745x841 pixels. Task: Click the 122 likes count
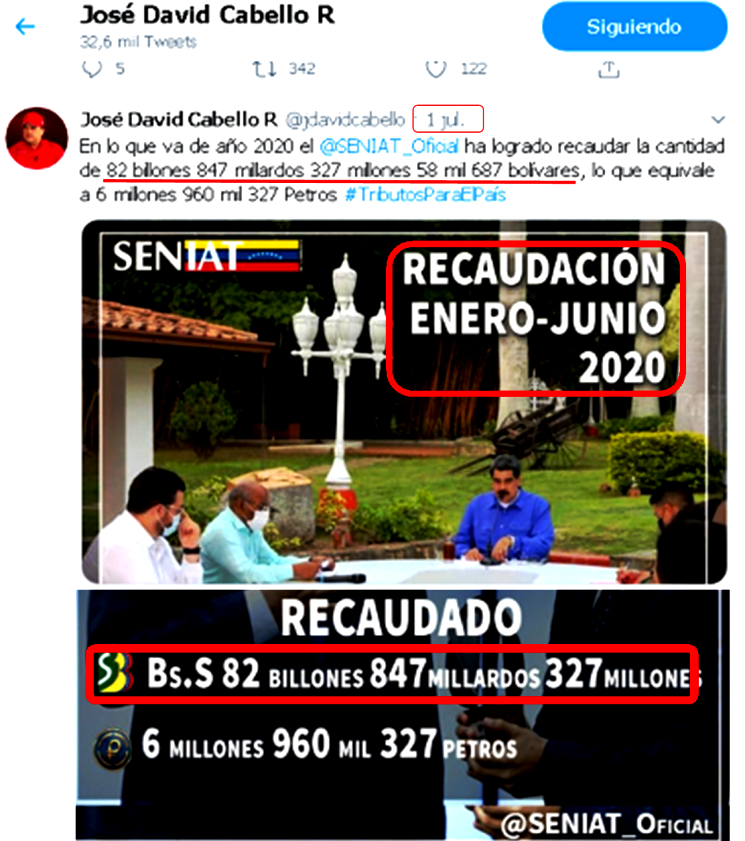tap(474, 69)
